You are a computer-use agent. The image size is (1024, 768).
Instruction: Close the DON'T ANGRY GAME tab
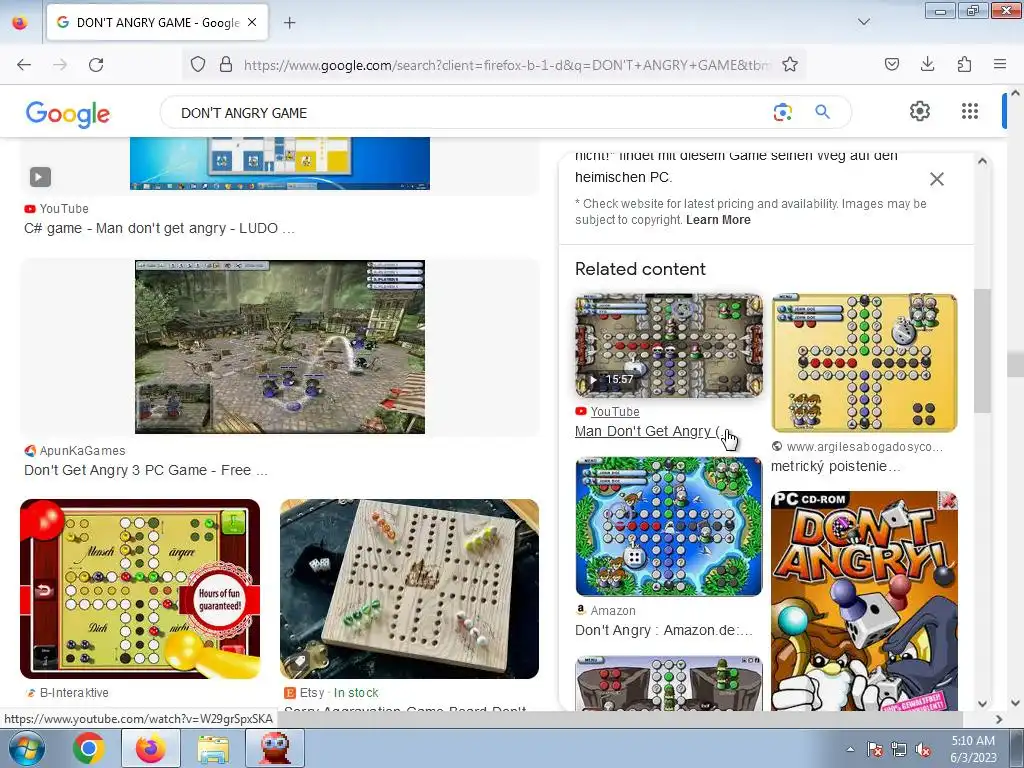coord(252,22)
